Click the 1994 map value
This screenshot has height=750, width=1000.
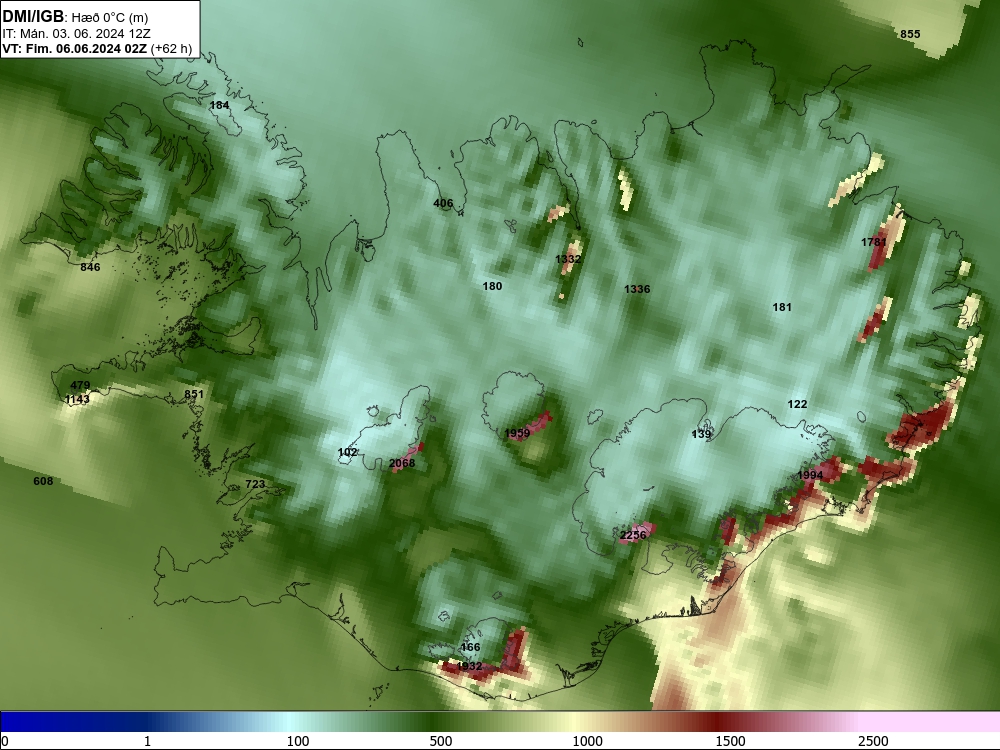tap(810, 475)
